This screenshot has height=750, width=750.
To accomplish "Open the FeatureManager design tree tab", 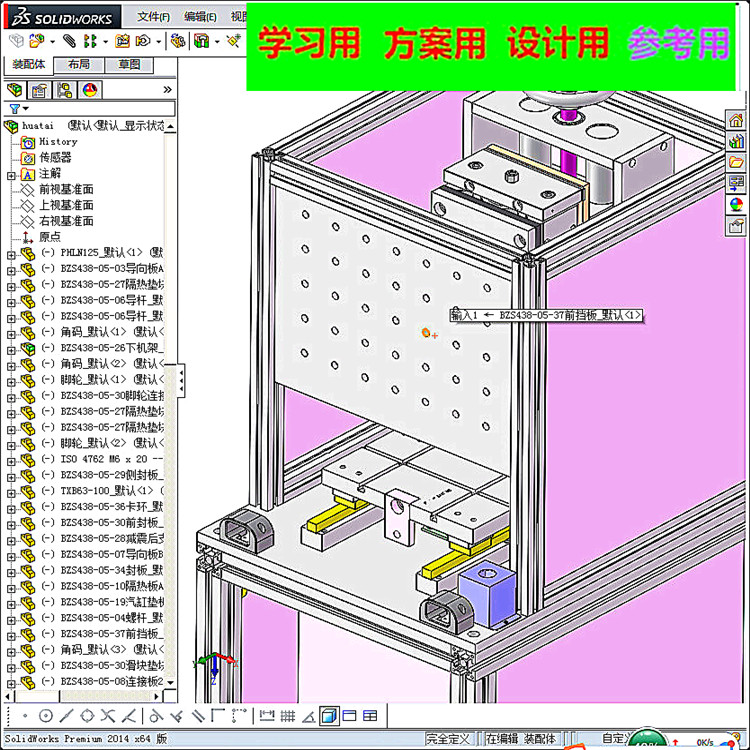I will (x=15, y=90).
